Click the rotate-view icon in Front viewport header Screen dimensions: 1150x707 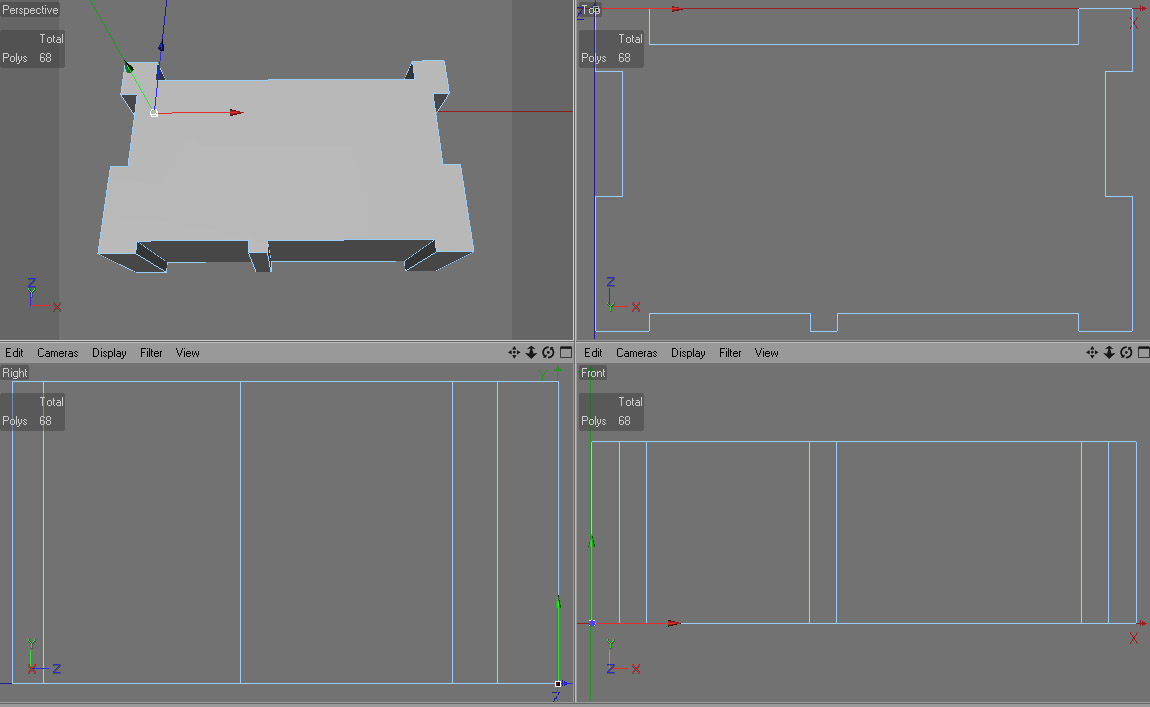click(x=1127, y=353)
